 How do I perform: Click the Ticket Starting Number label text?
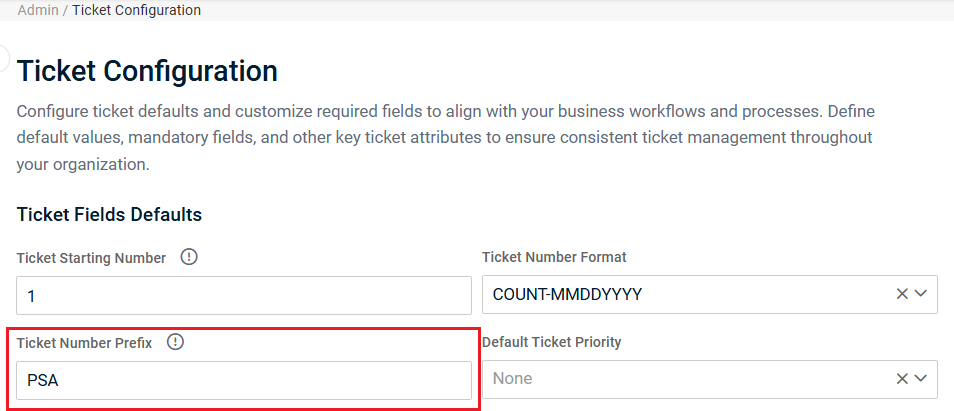tap(91, 258)
